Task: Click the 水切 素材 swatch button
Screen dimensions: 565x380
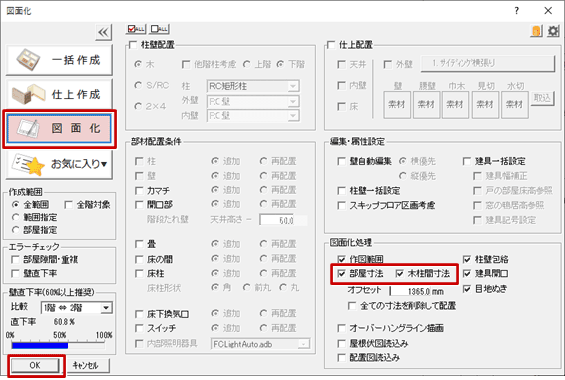Action: [515, 104]
